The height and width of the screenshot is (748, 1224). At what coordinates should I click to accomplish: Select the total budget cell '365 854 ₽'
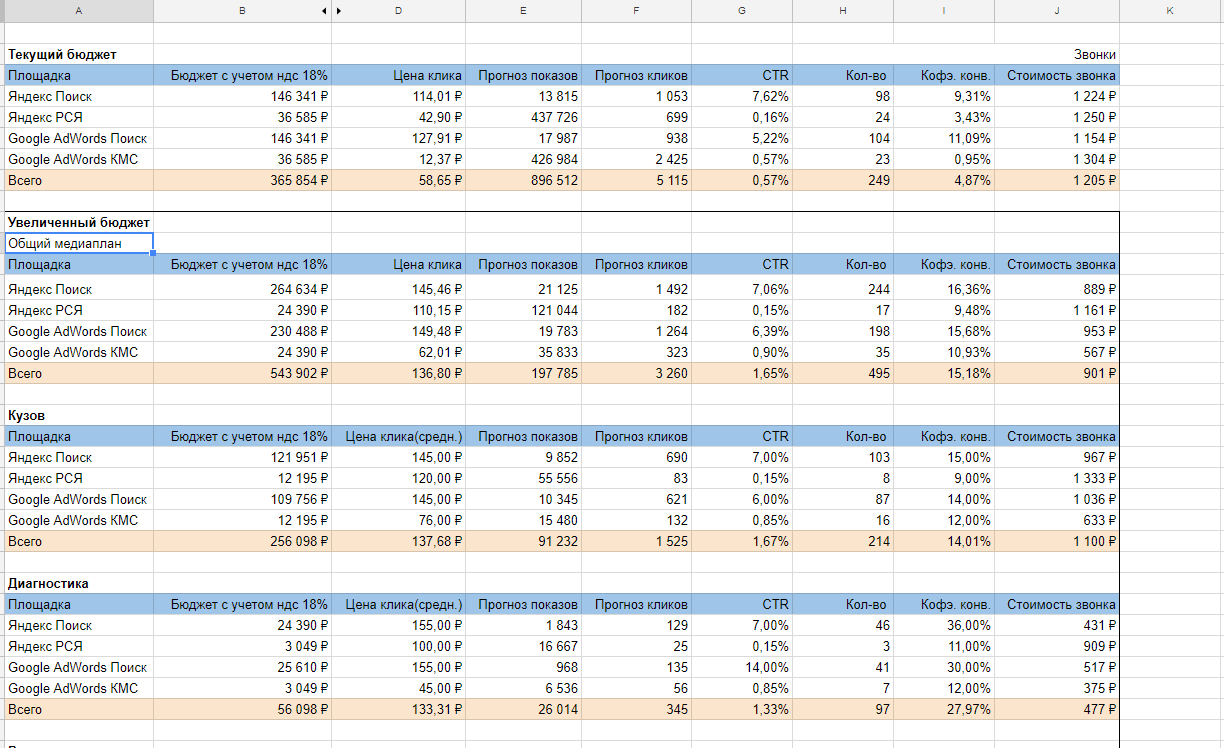point(242,180)
